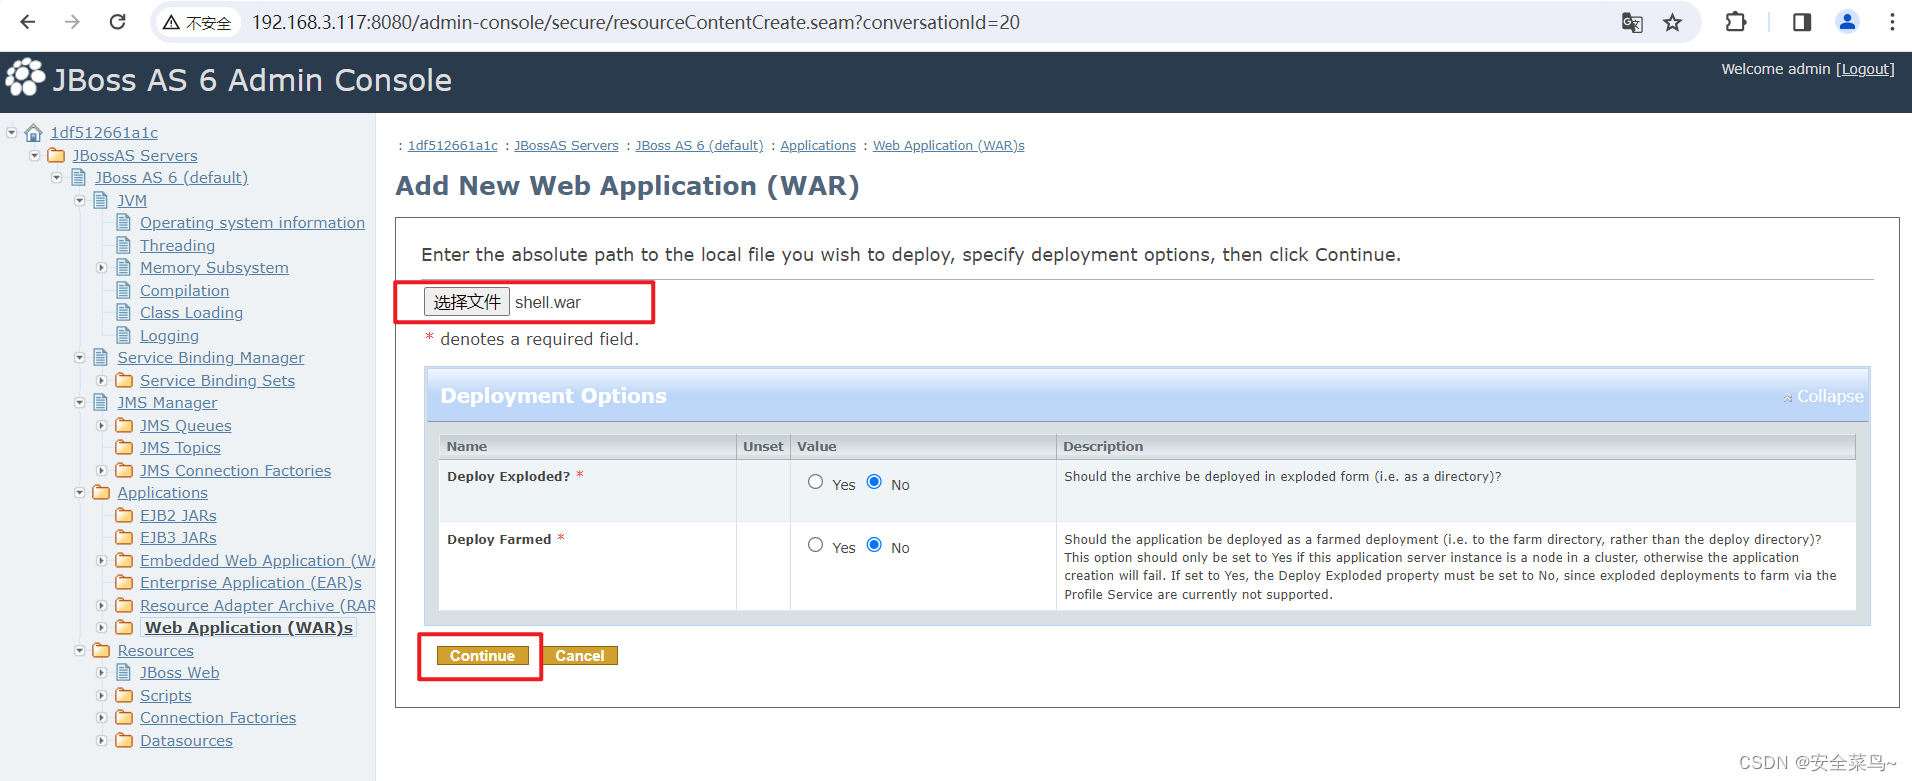The width and height of the screenshot is (1912, 781).
Task: Reload the page with refresh icon
Action: [x=117, y=22]
